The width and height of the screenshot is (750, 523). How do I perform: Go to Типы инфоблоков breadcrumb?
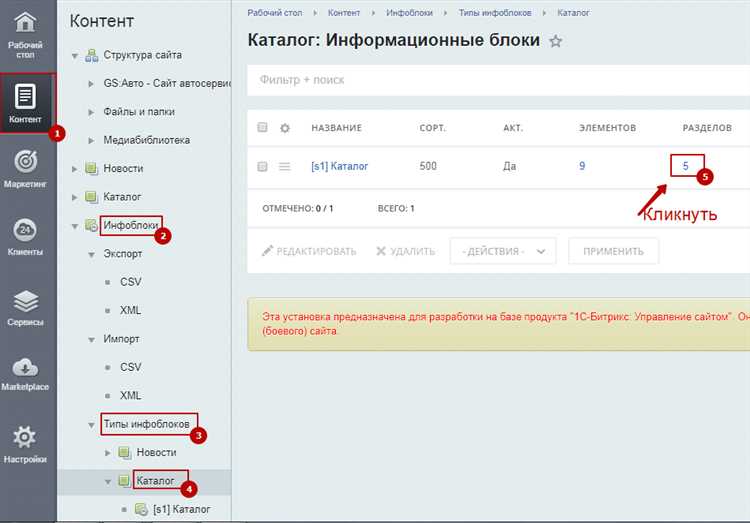pos(495,13)
